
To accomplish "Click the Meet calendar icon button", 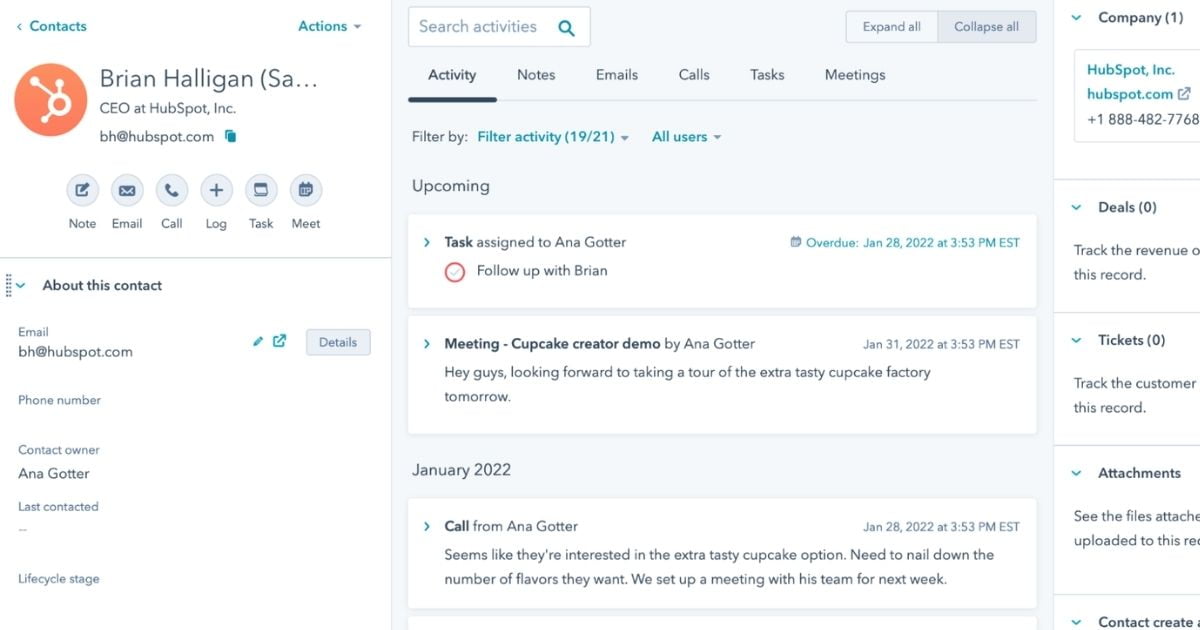I will click(306, 190).
